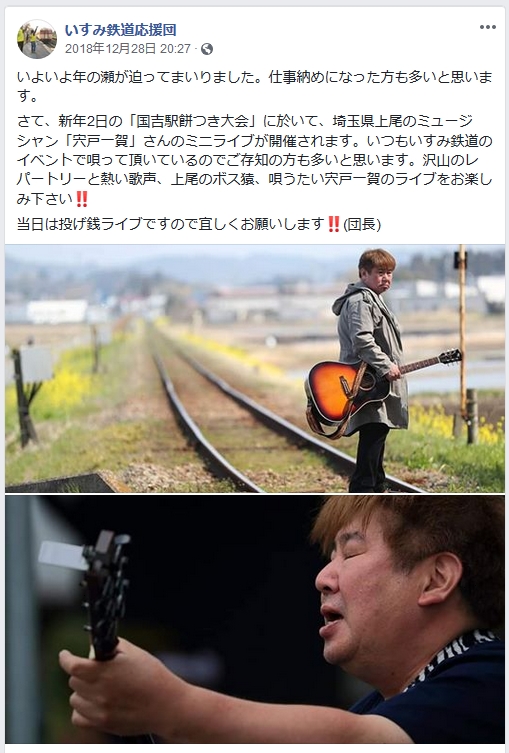Click the red exclamation emoji after み下さい

tap(82, 199)
